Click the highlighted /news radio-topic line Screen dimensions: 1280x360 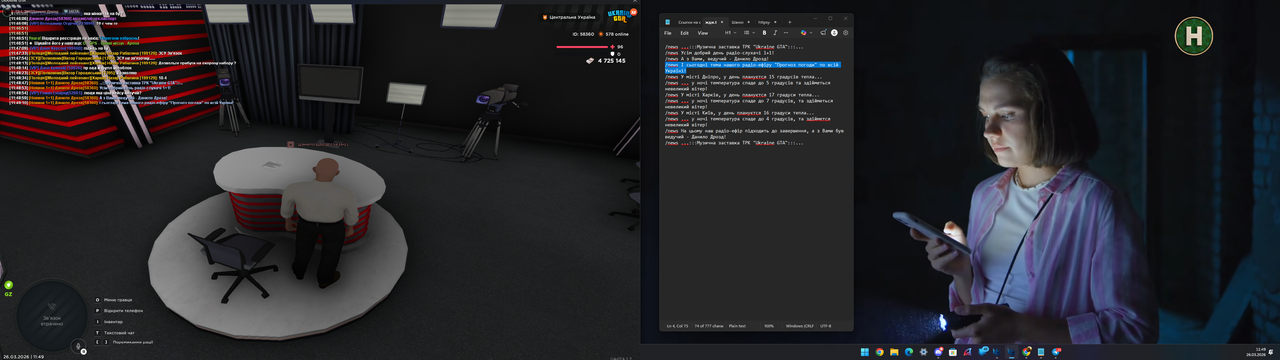[x=753, y=67]
